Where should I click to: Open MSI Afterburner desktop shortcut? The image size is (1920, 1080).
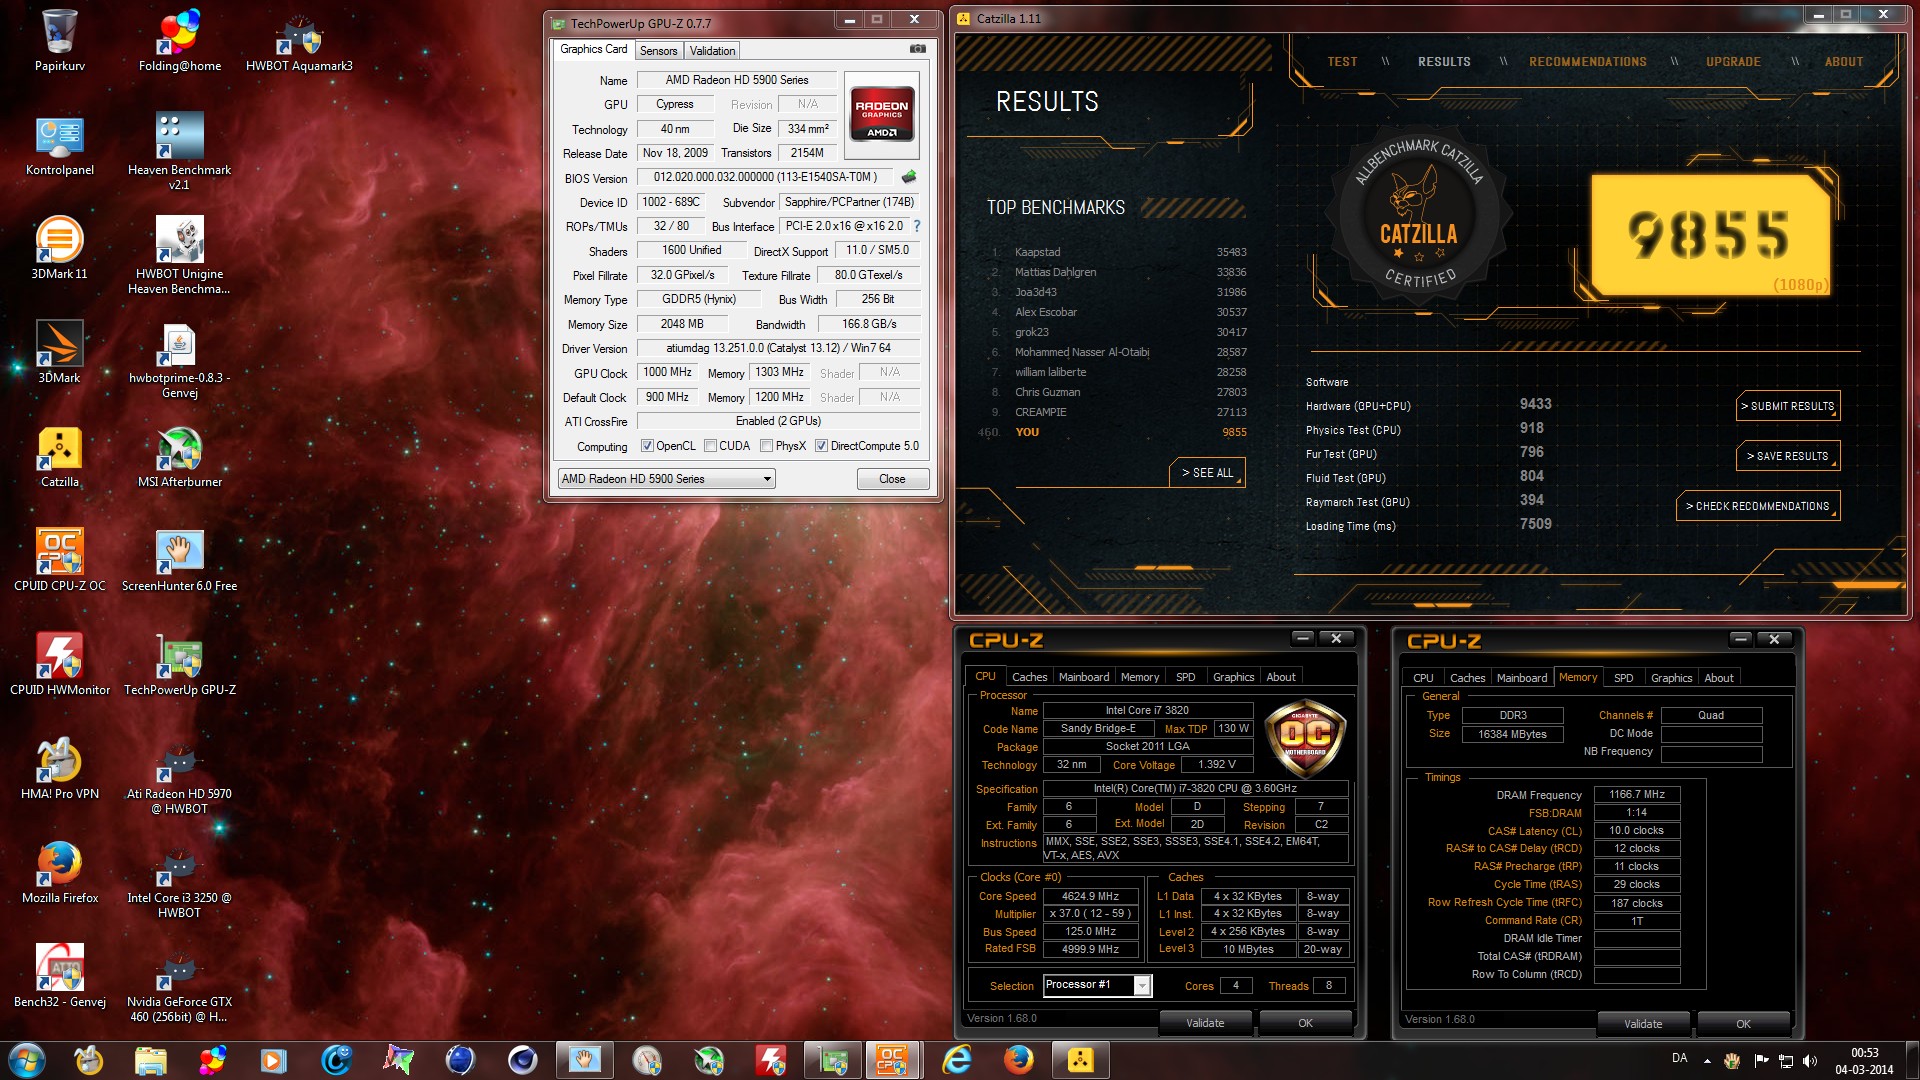(x=180, y=457)
